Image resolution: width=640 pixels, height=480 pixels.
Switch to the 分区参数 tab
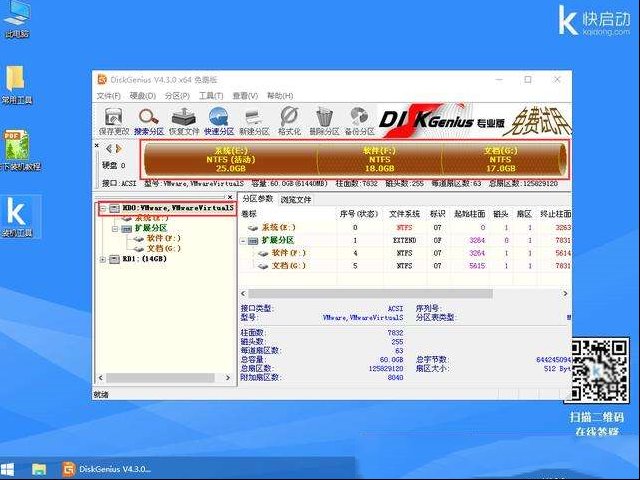[258, 199]
